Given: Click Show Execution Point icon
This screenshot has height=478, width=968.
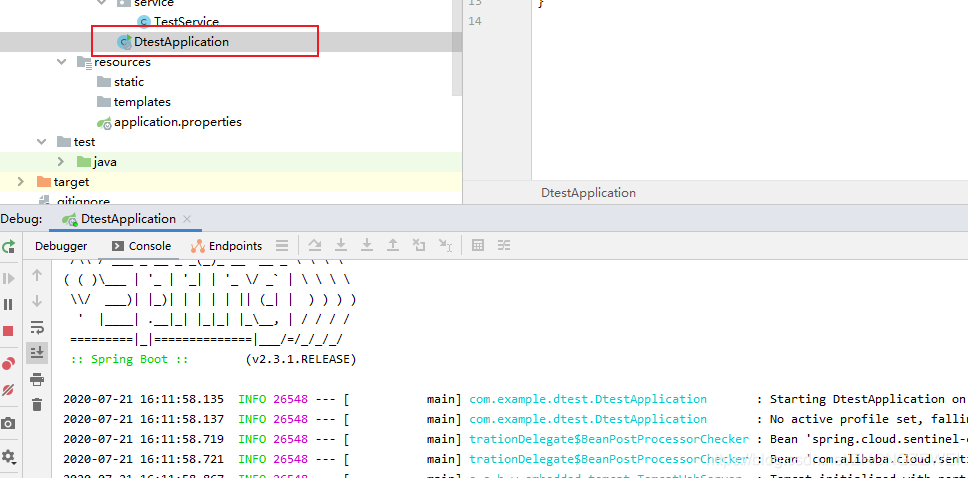Looking at the screenshot, I should point(282,246).
